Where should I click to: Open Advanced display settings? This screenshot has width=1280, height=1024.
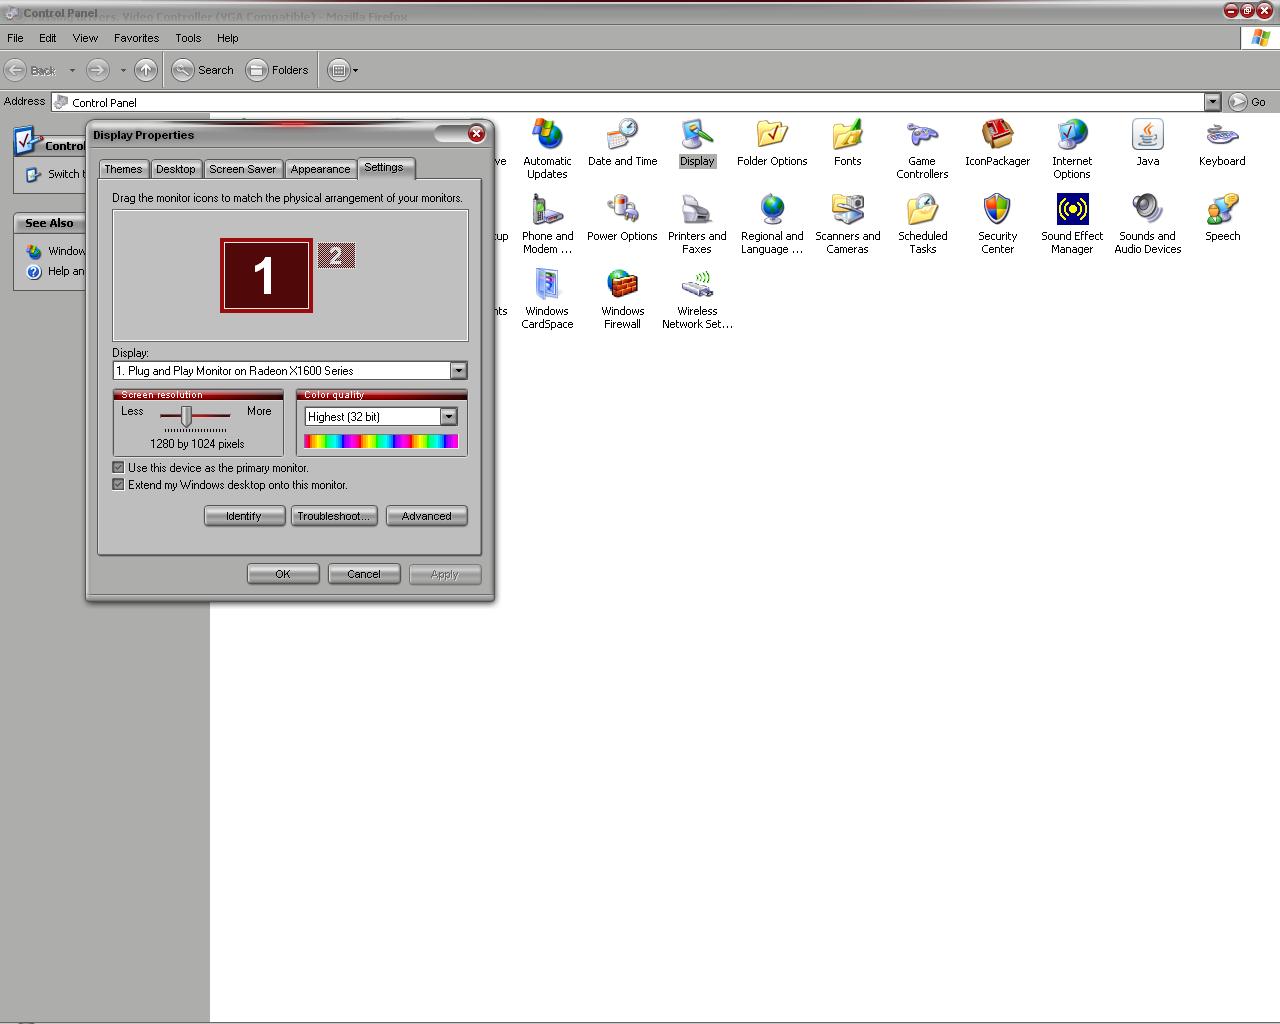(426, 516)
